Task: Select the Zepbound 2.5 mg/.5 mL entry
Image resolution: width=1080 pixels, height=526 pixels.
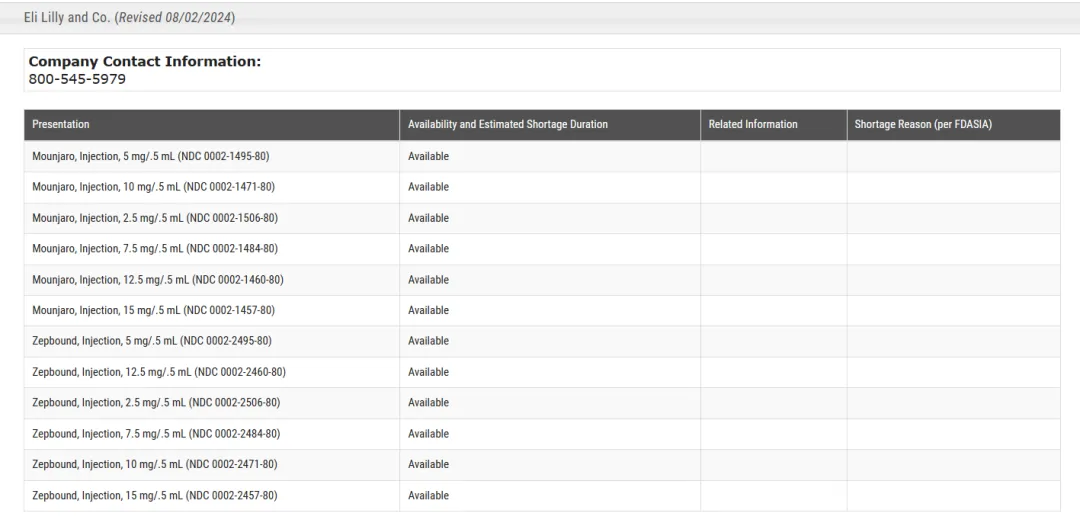Action: point(156,403)
